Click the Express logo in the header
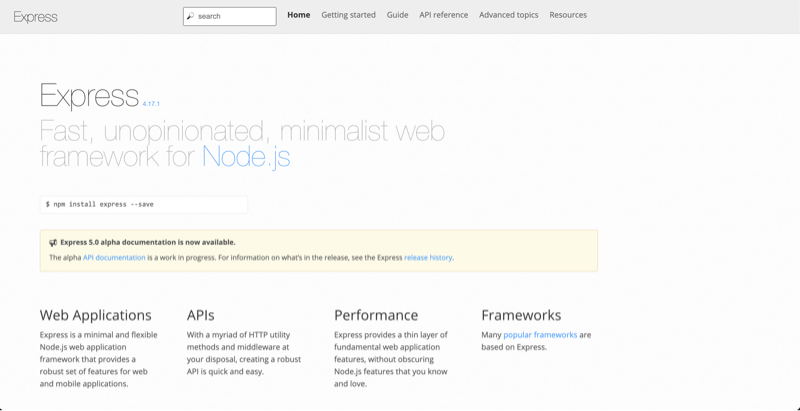This screenshot has height=411, width=800. point(35,16)
